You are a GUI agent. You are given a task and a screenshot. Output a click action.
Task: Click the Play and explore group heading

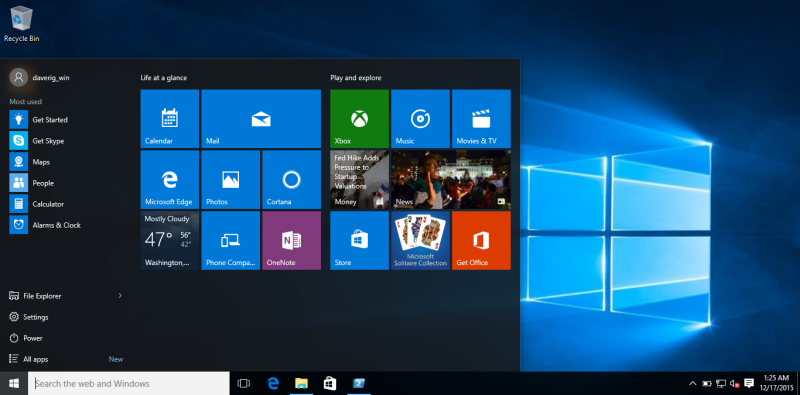tap(356, 78)
